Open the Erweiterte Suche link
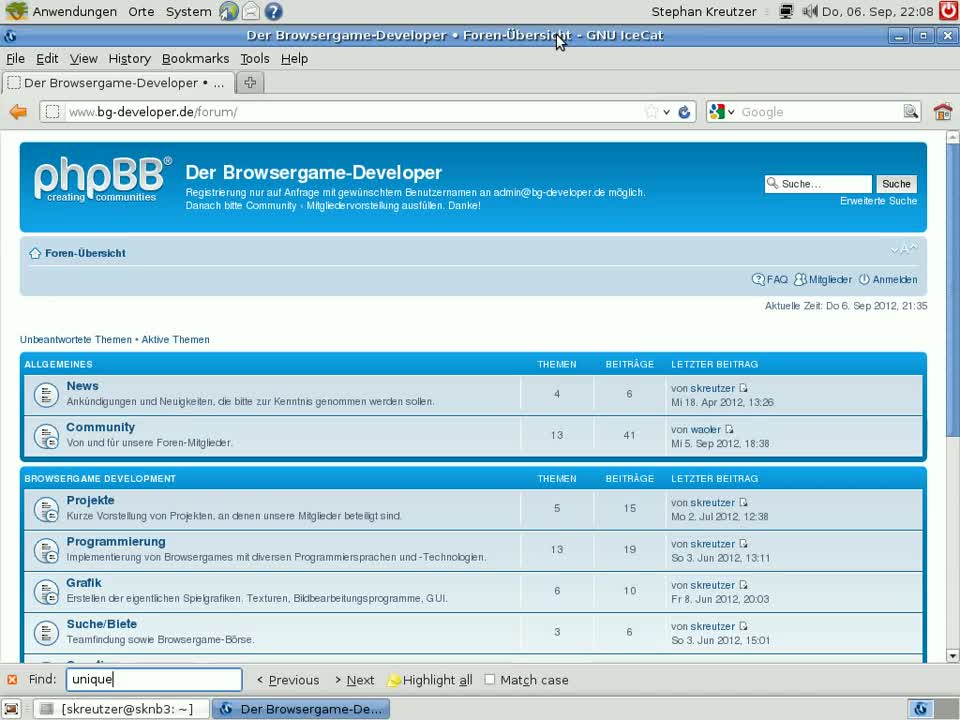 (x=878, y=201)
